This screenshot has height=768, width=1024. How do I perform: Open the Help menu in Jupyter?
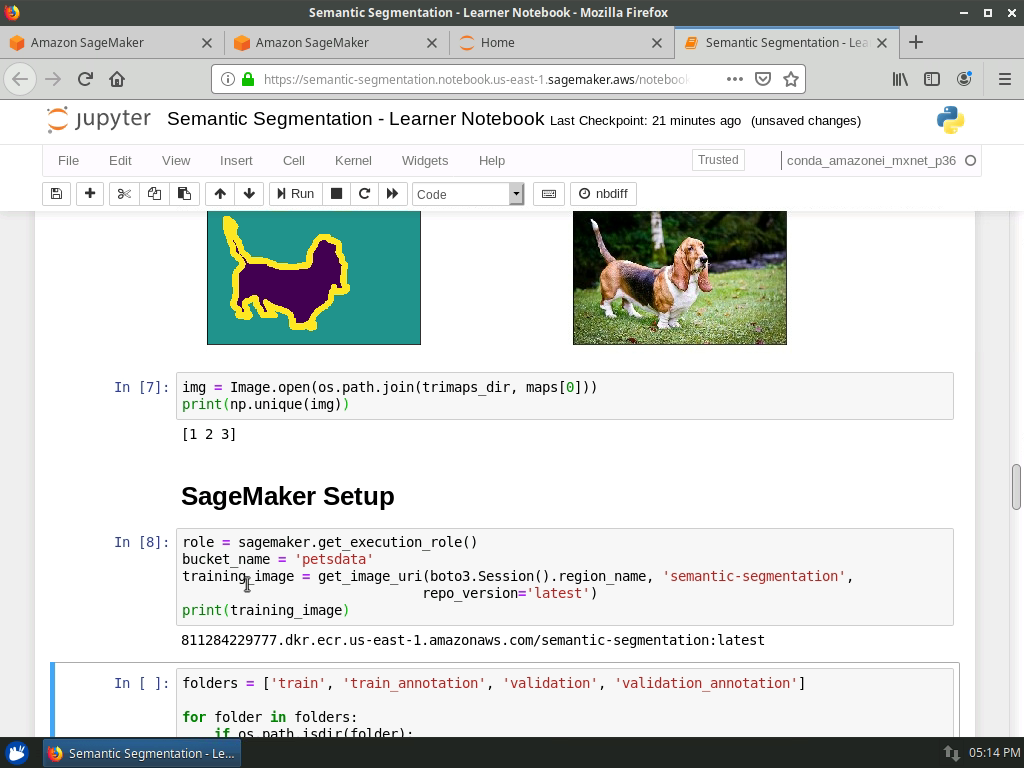pyautogui.click(x=492, y=161)
